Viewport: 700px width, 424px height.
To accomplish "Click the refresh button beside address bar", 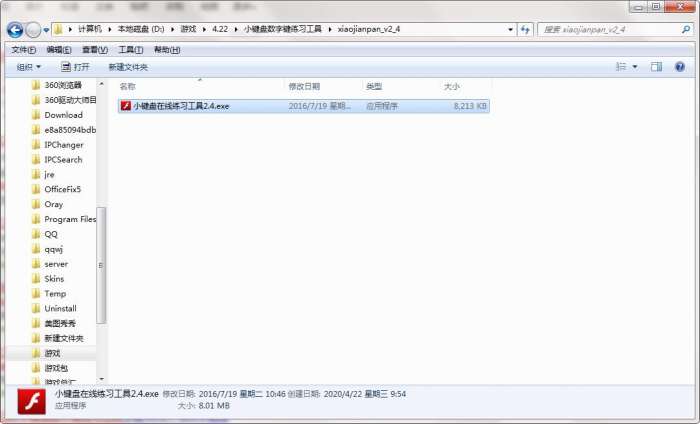I will click(x=525, y=29).
